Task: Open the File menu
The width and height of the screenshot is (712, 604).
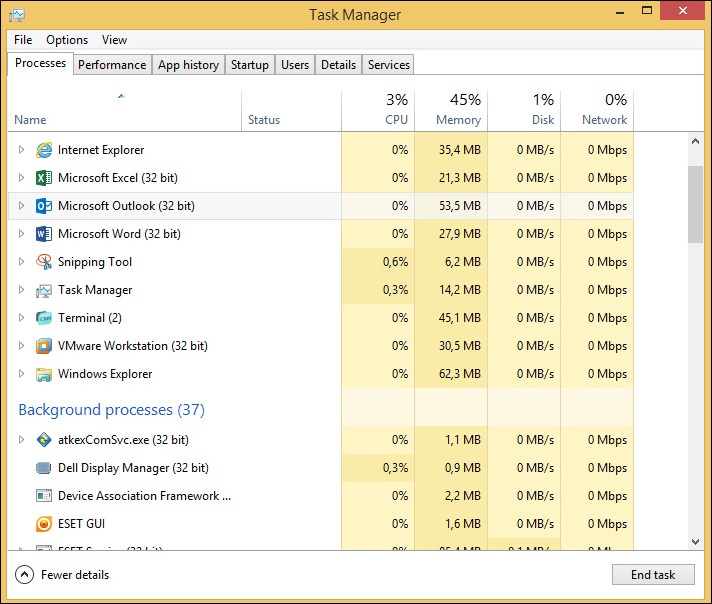Action: tap(23, 40)
